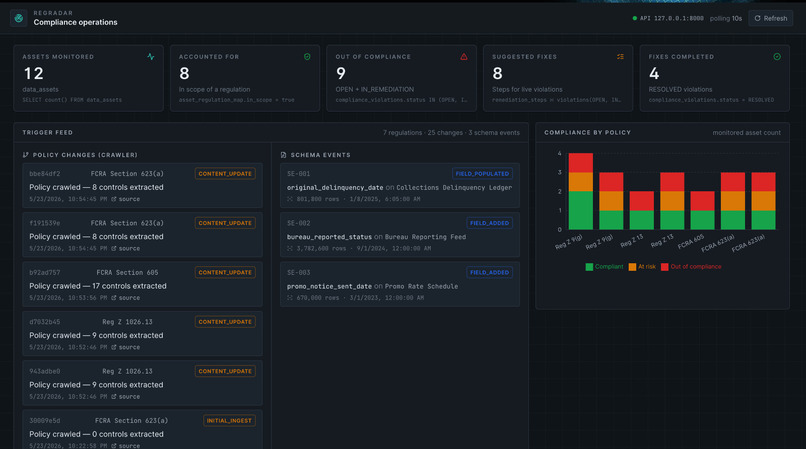Click the first Reg Z 9(g) chart bar
Viewport: 806px width, 449px height.
coord(581,191)
